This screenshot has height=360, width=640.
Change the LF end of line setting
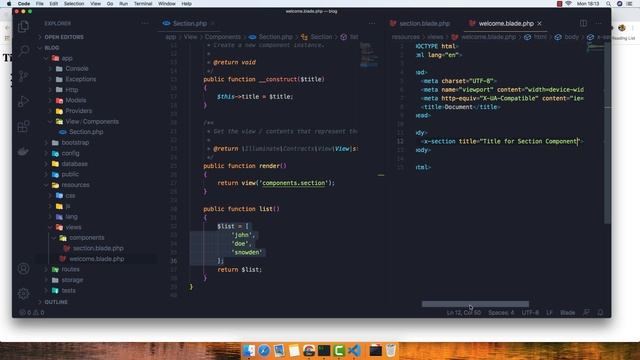549,313
